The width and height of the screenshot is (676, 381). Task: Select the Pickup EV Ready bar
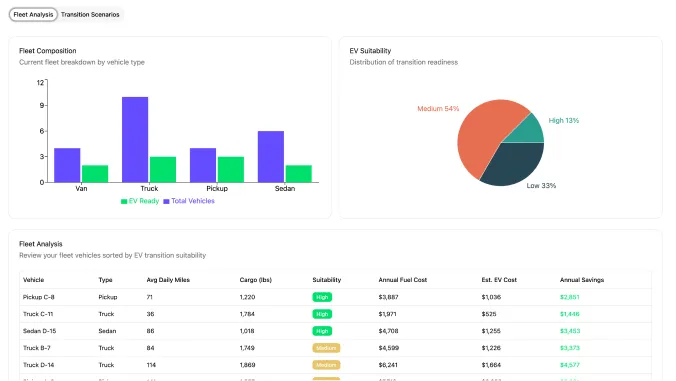(x=231, y=169)
